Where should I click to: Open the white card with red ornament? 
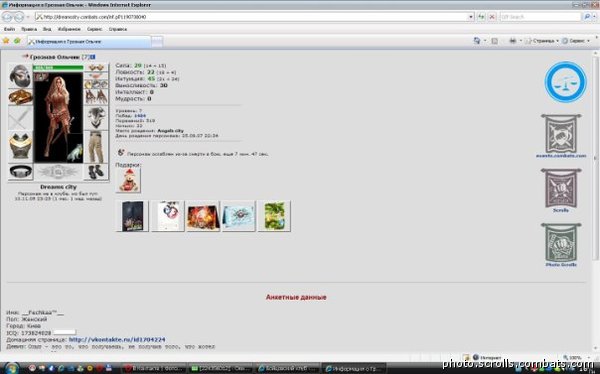[168, 216]
